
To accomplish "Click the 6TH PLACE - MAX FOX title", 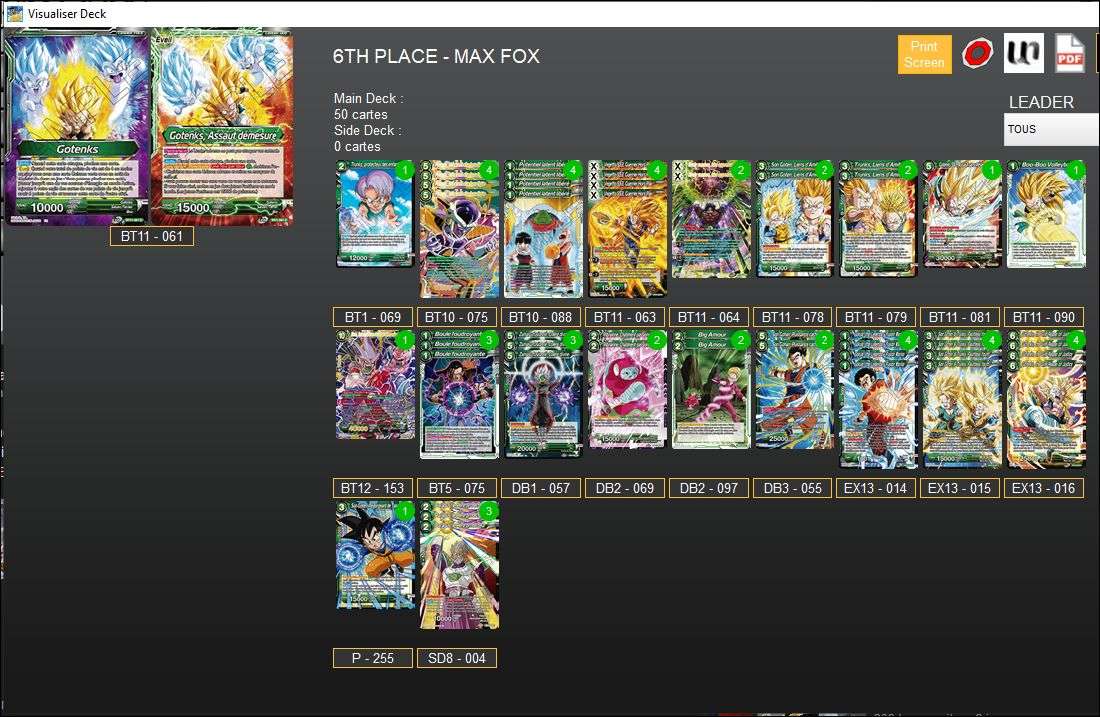I will point(437,56).
